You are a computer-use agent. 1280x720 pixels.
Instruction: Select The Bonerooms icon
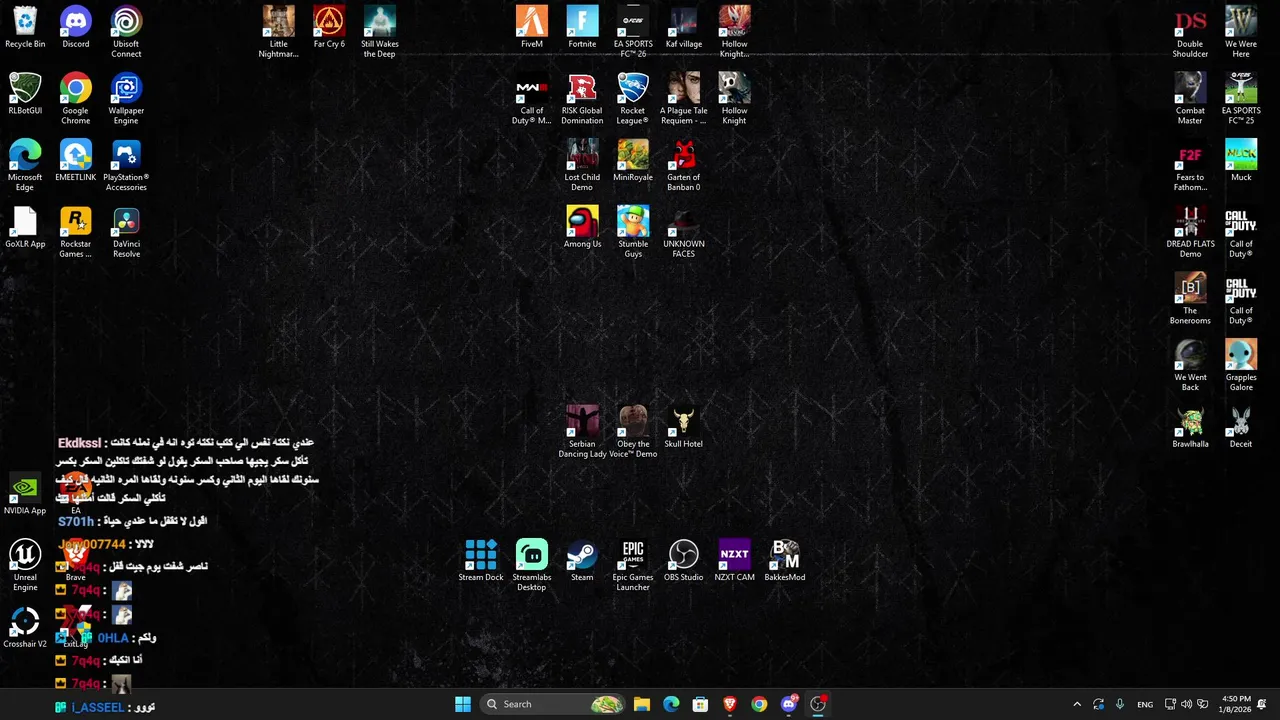(1190, 300)
